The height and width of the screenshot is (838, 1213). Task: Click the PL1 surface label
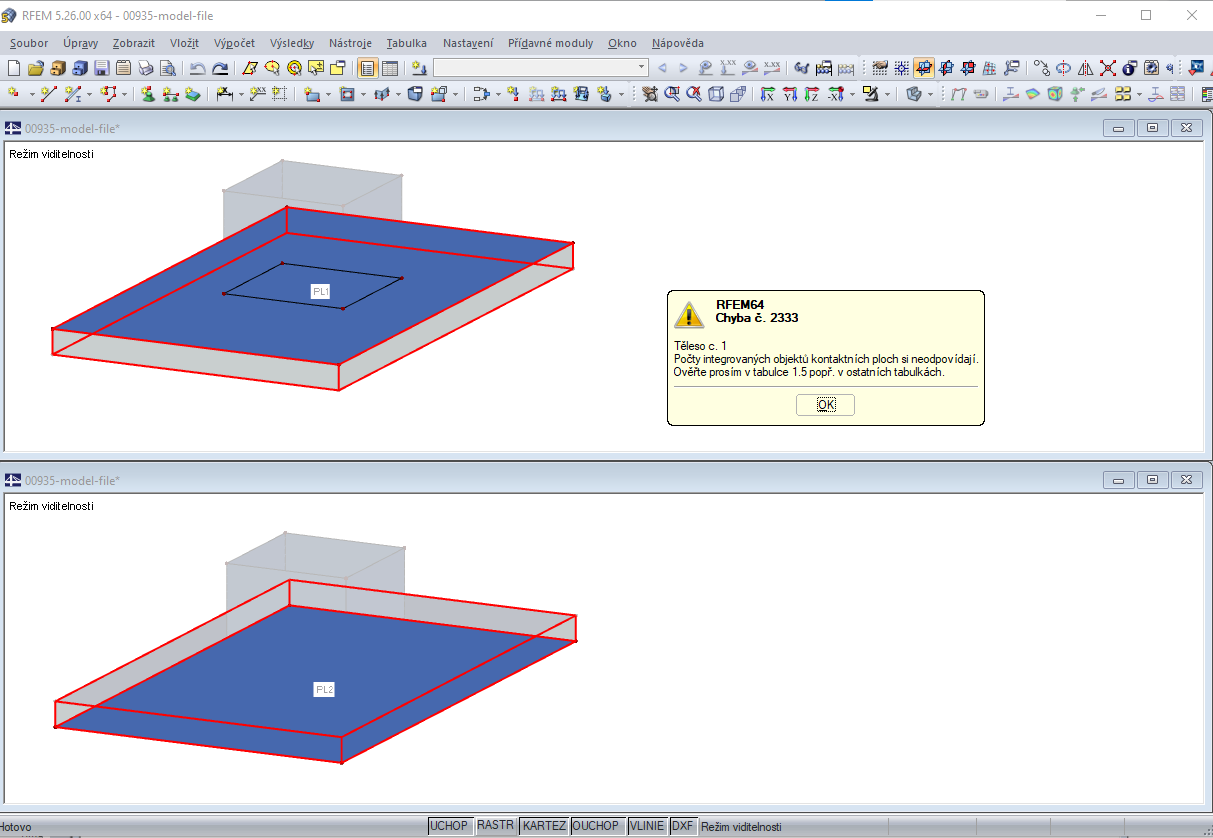[321, 291]
